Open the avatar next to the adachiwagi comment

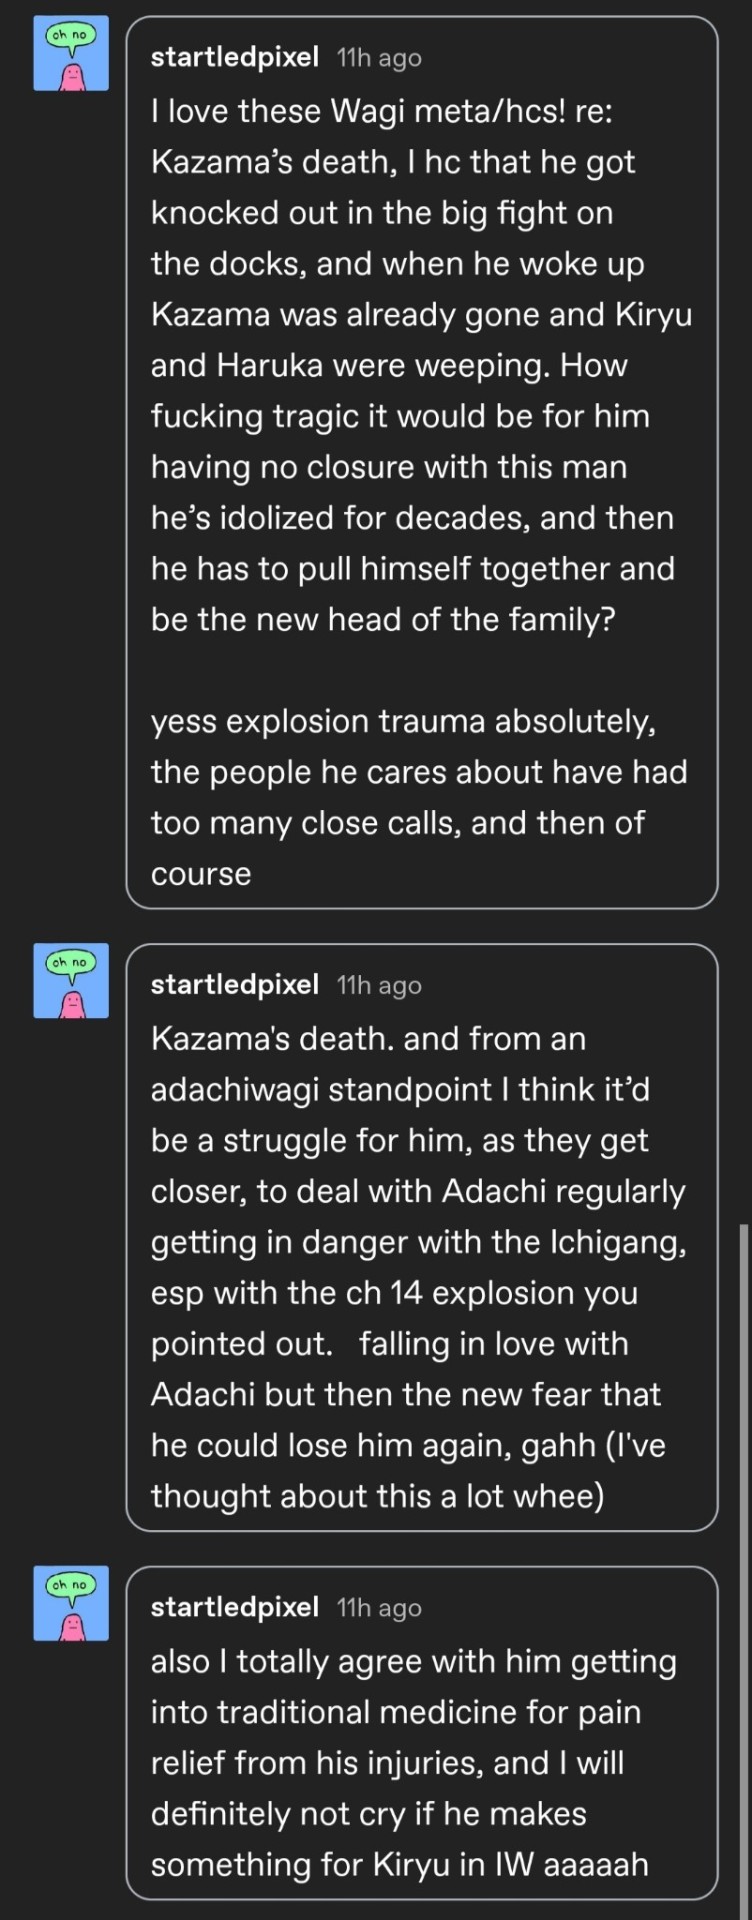pos(71,981)
